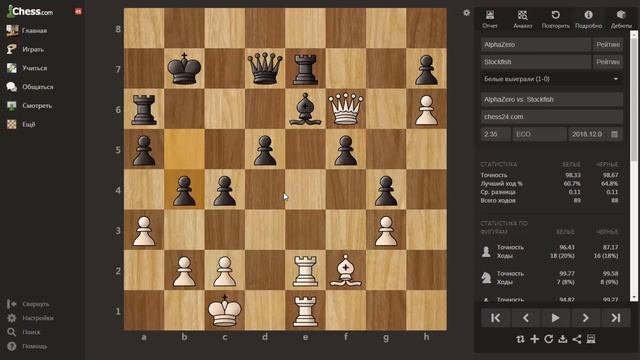Go back one move
The width and height of the screenshot is (640, 360).
(526, 318)
